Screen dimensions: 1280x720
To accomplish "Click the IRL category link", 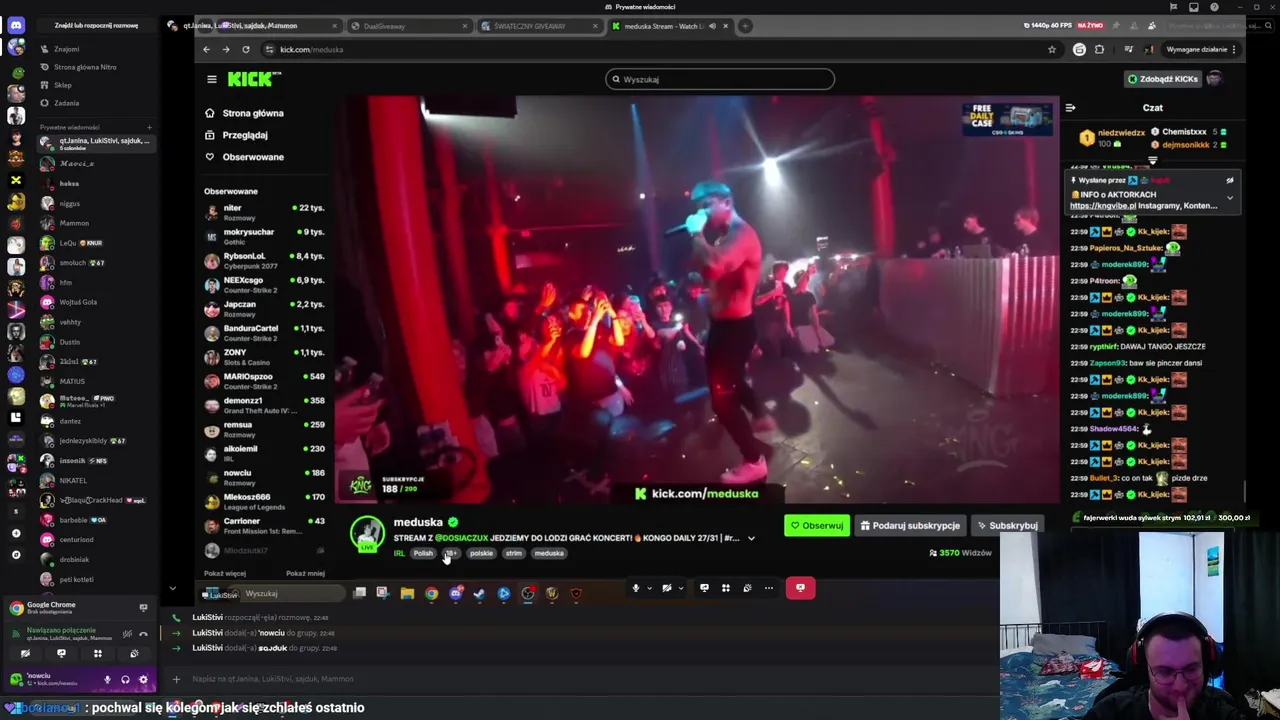I will tap(399, 553).
